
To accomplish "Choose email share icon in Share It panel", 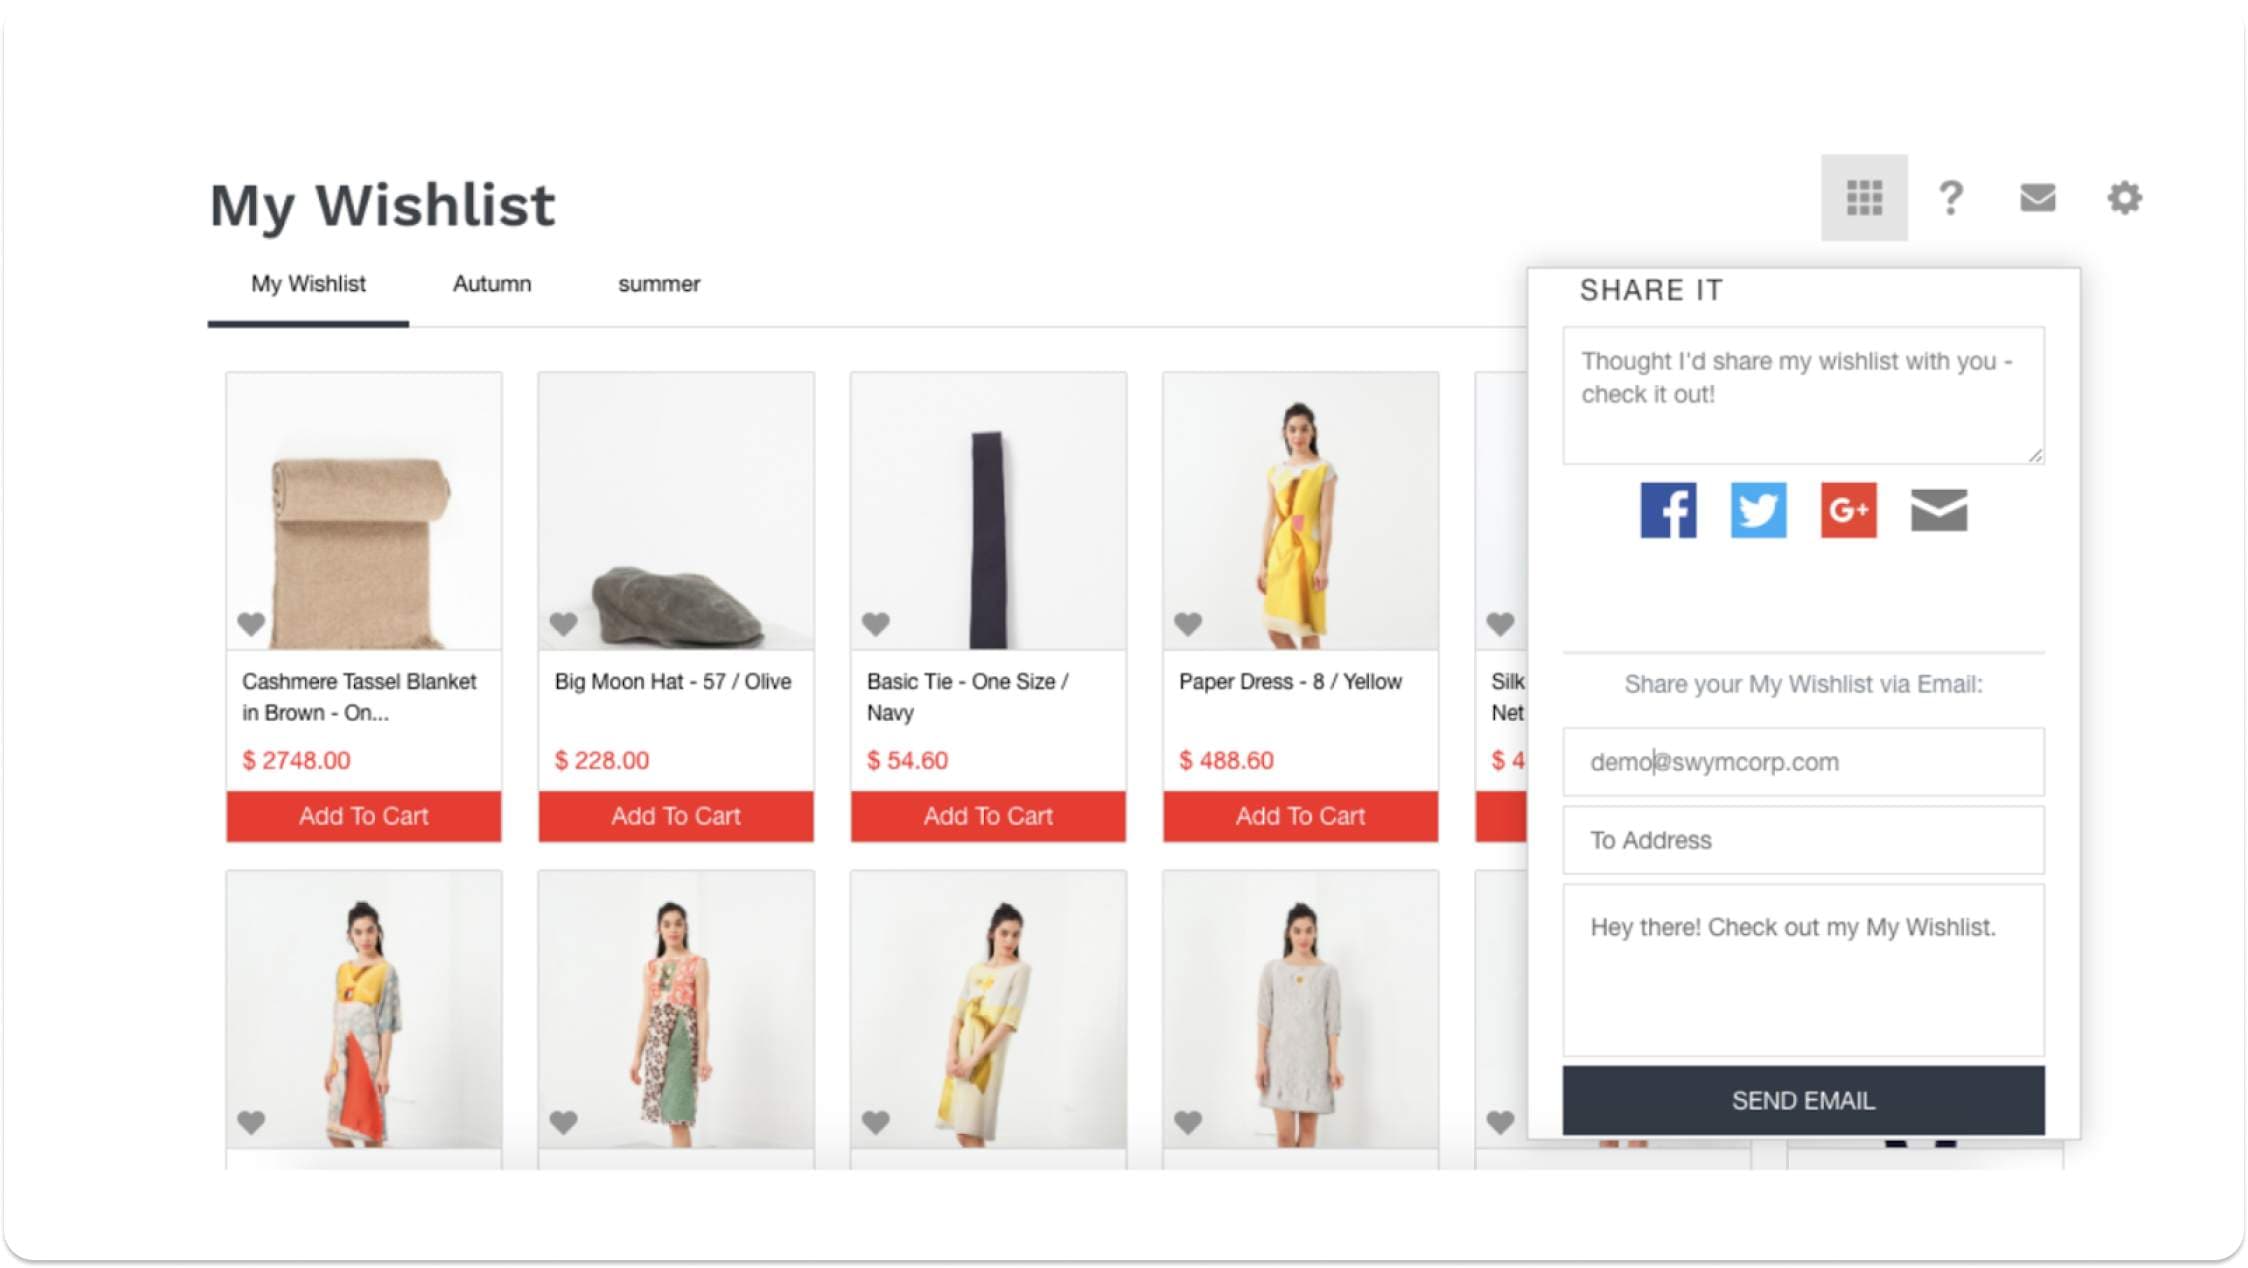I will tap(1938, 510).
